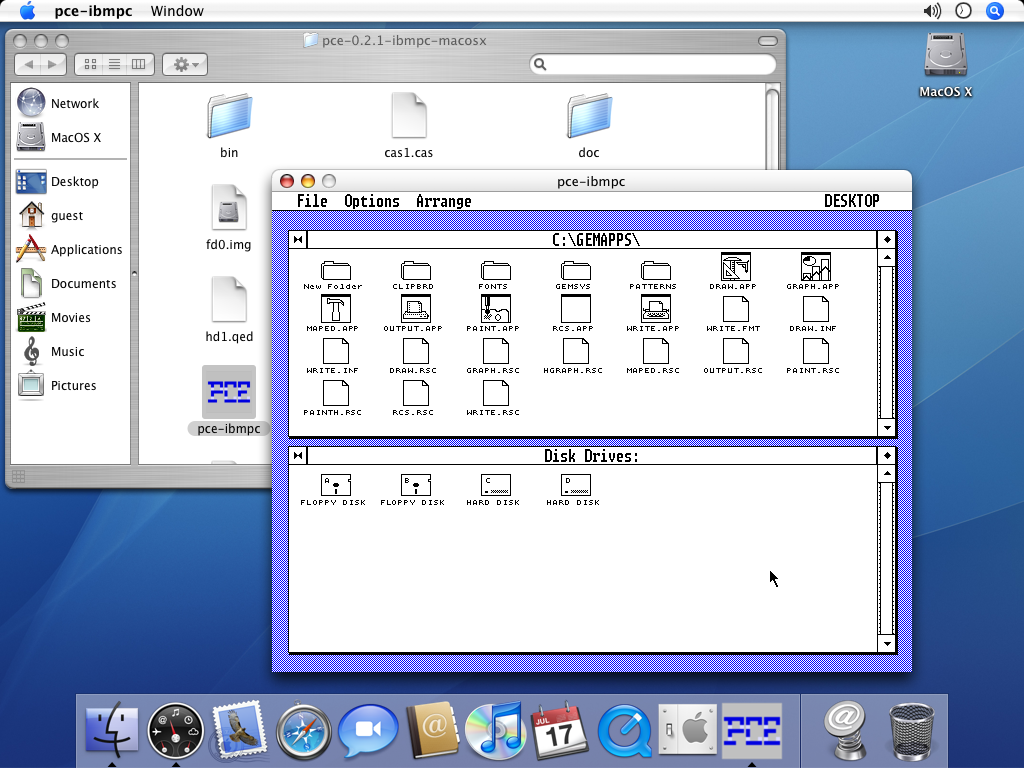Open the pce-ibmpc application menu
The height and width of the screenshot is (768, 1024).
[x=93, y=11]
